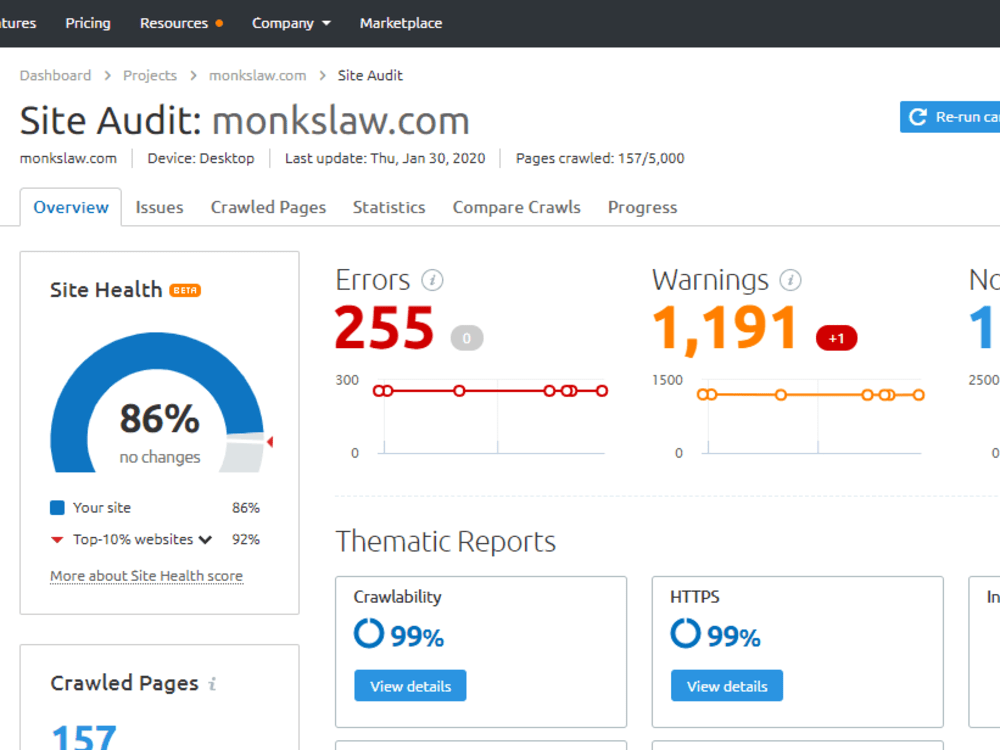
Task: Click the last point on Errors chart
Action: pos(602,391)
